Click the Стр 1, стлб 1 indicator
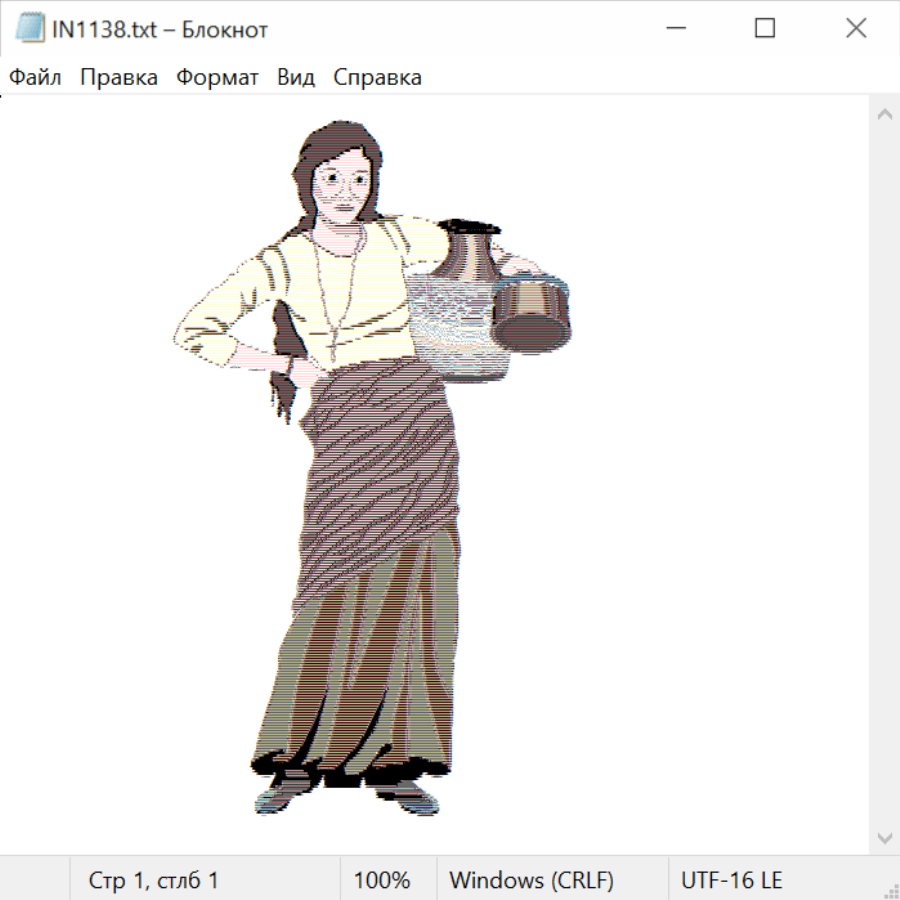 click(x=153, y=880)
